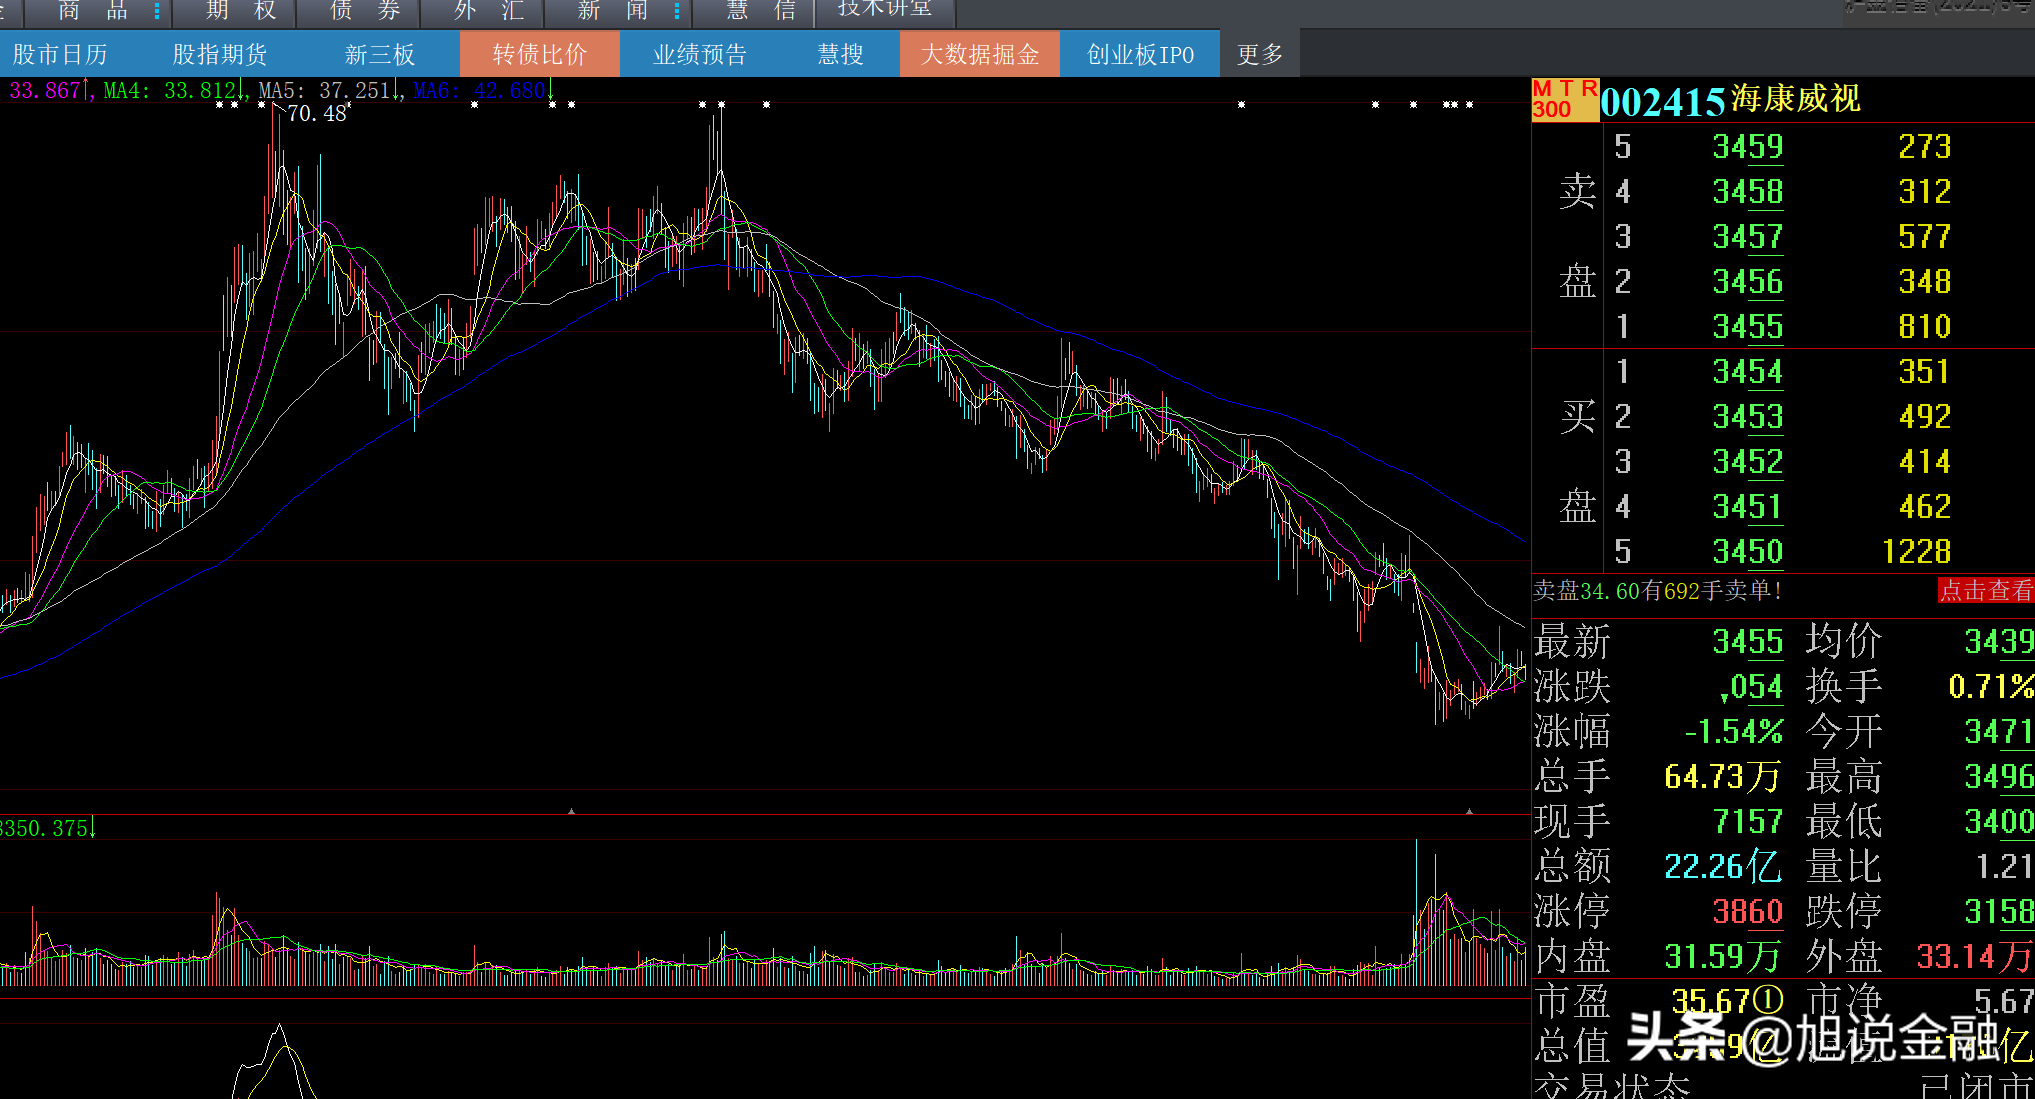Open the 期权 top menu tab
This screenshot has height=1099, width=2035.
point(241,11)
